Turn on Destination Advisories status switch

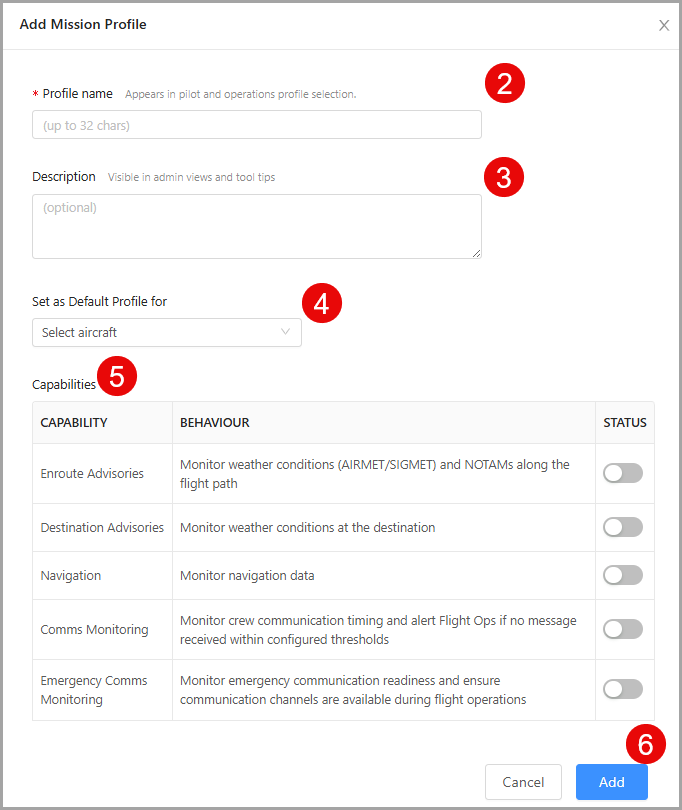click(x=623, y=527)
